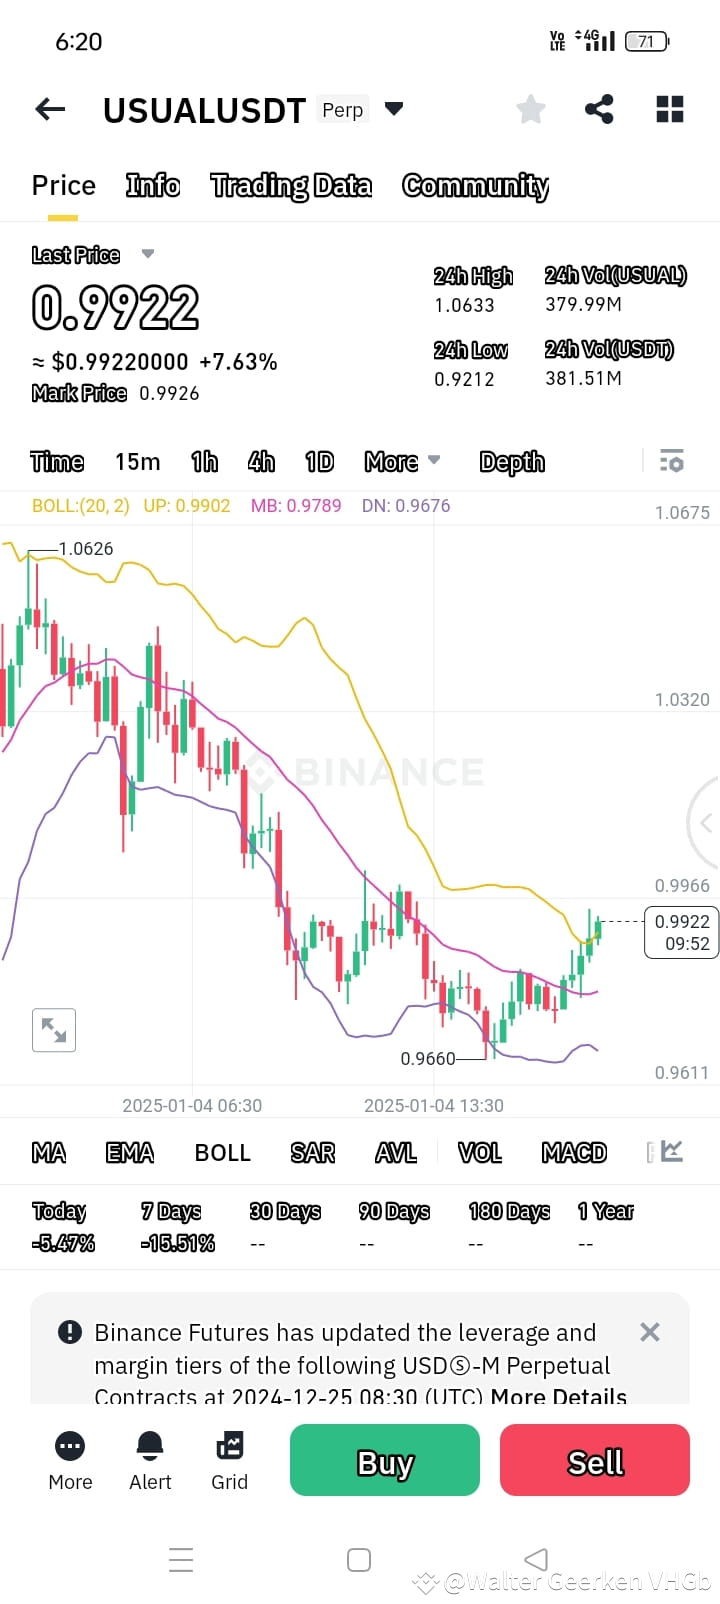Tap the Mark Price 0.9926

(115, 393)
